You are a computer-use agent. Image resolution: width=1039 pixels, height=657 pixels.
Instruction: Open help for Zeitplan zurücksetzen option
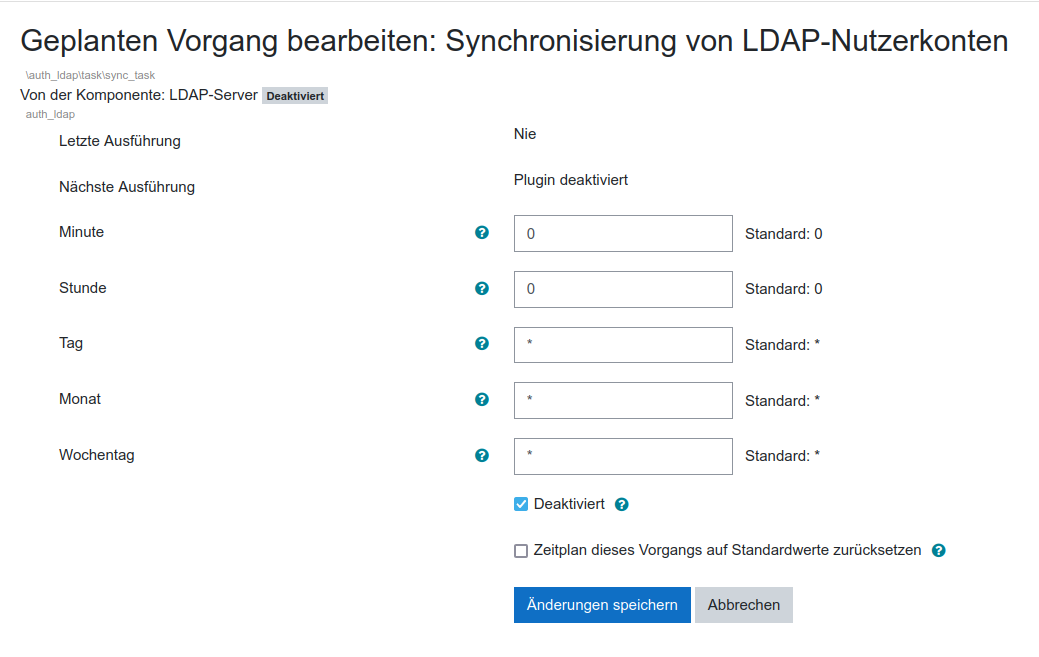point(938,551)
